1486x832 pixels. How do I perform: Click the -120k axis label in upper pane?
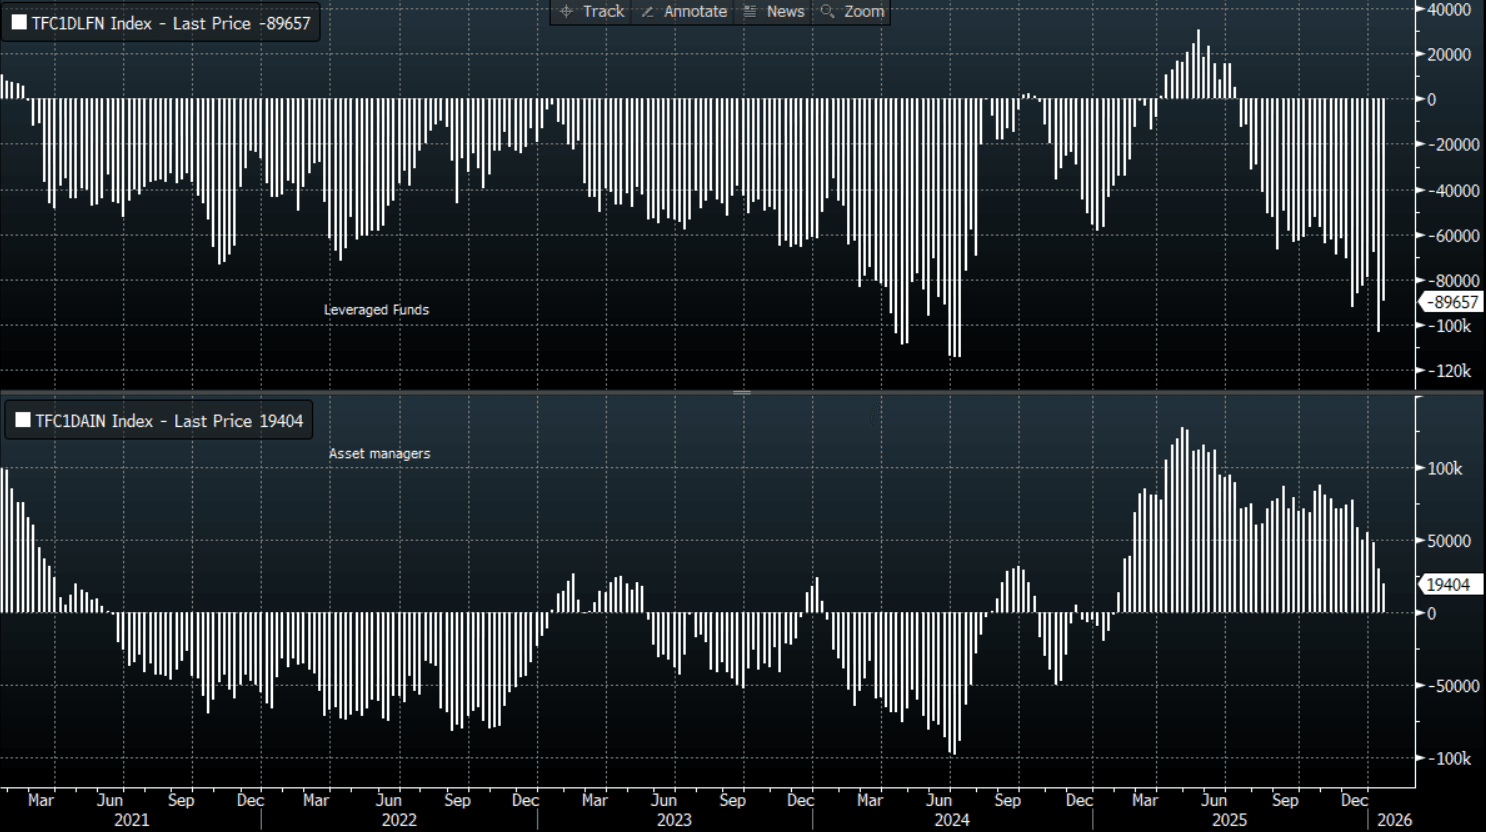tap(1452, 371)
